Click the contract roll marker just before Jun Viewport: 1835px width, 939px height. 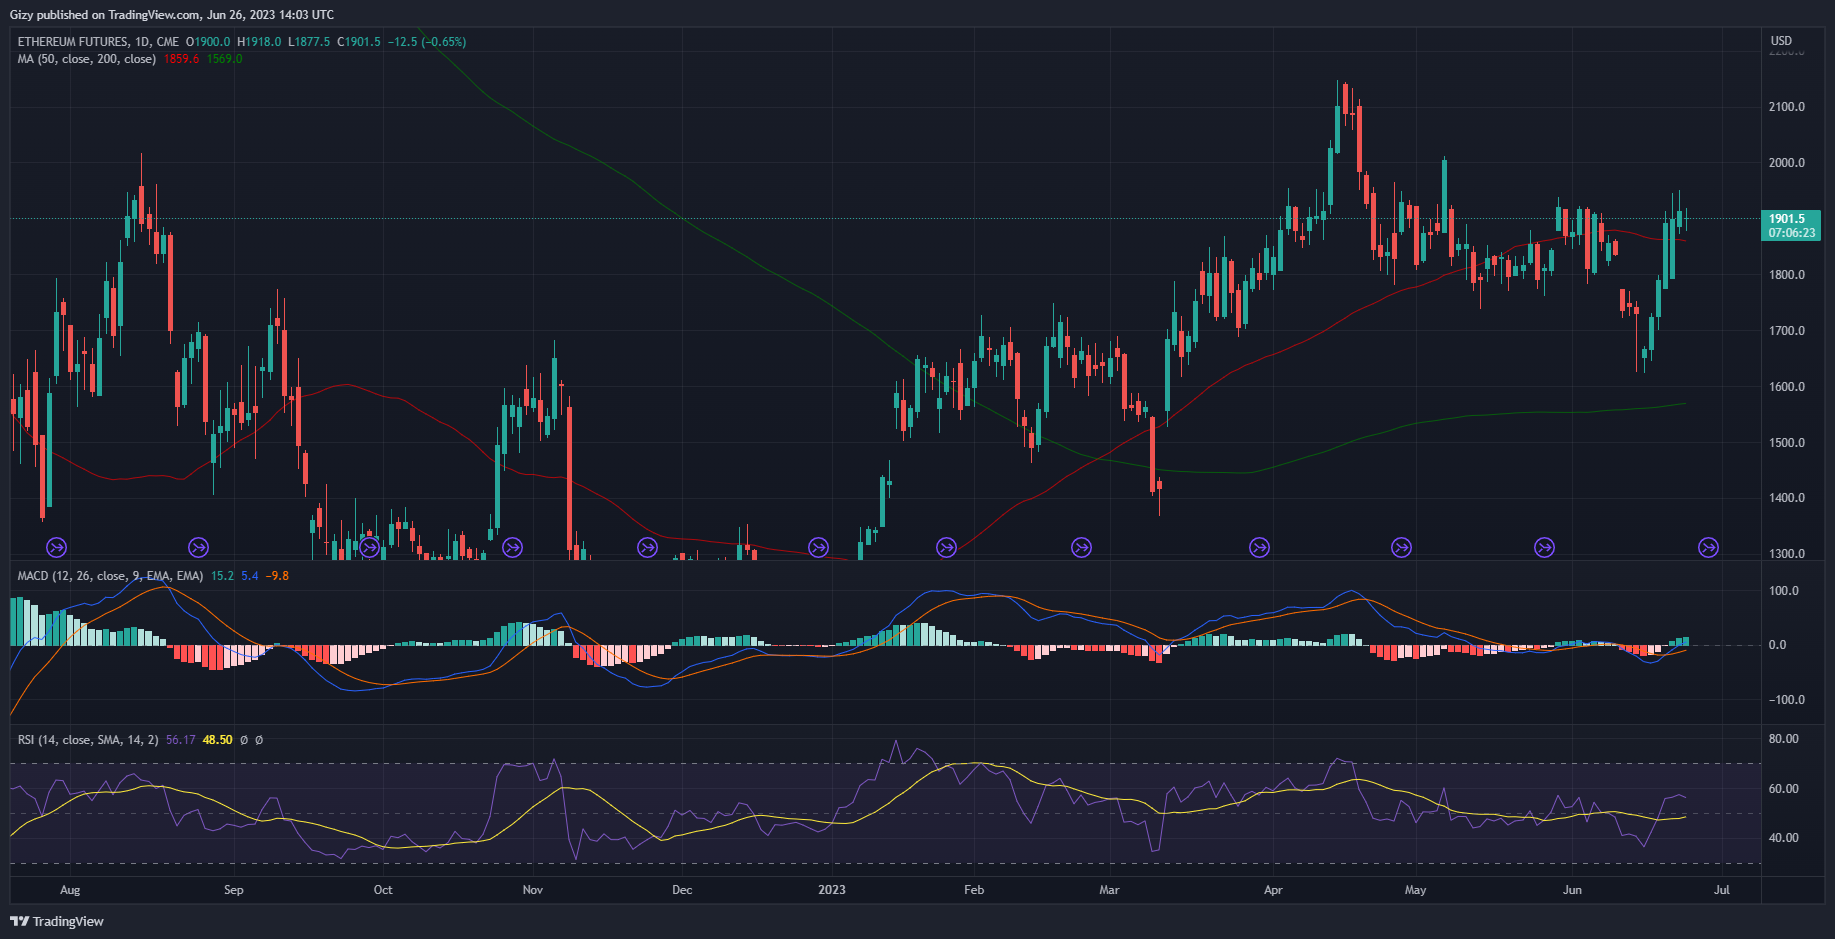coord(1545,547)
